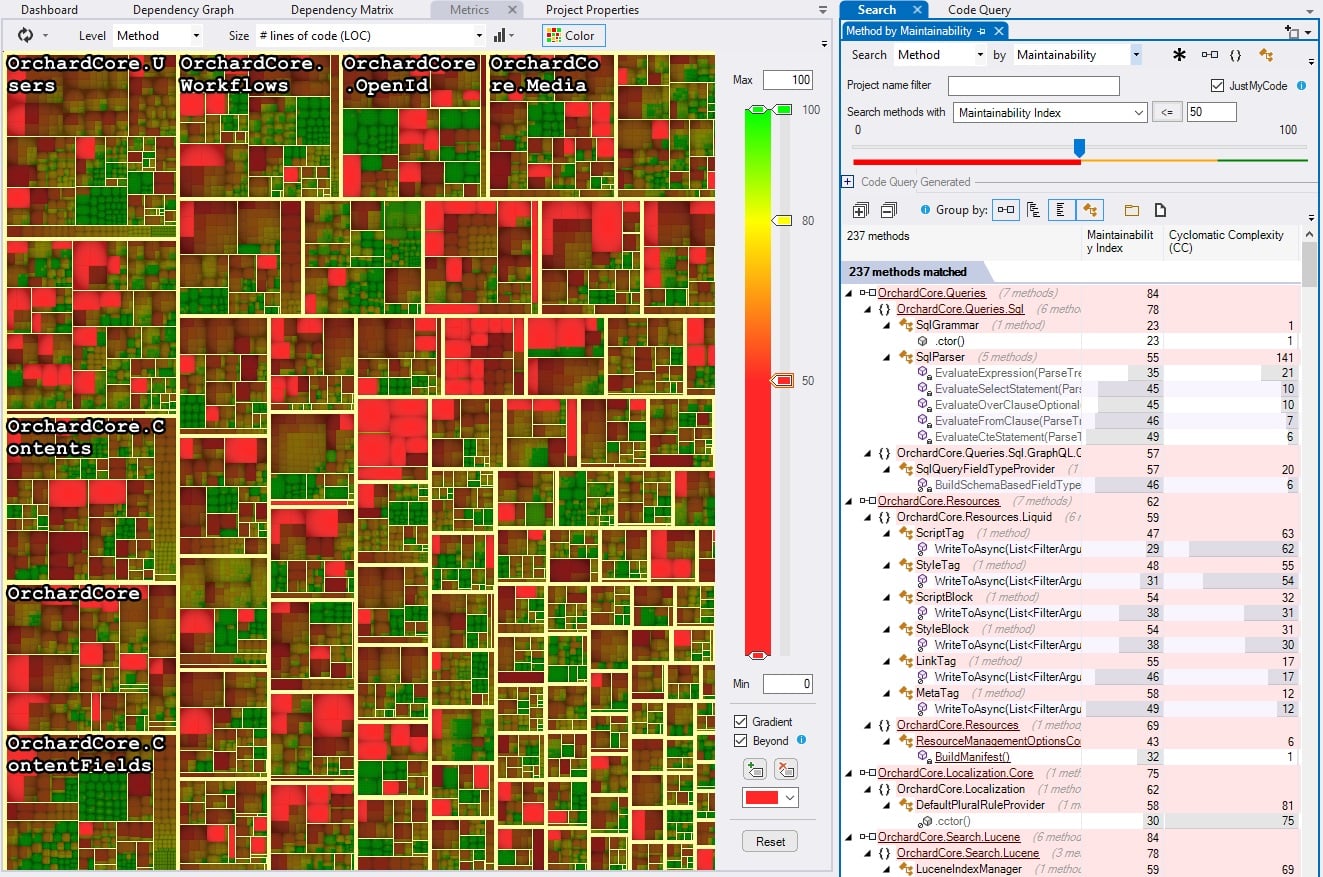Click the assembly search icon beside the asterisk
1323x877 pixels.
click(1209, 55)
